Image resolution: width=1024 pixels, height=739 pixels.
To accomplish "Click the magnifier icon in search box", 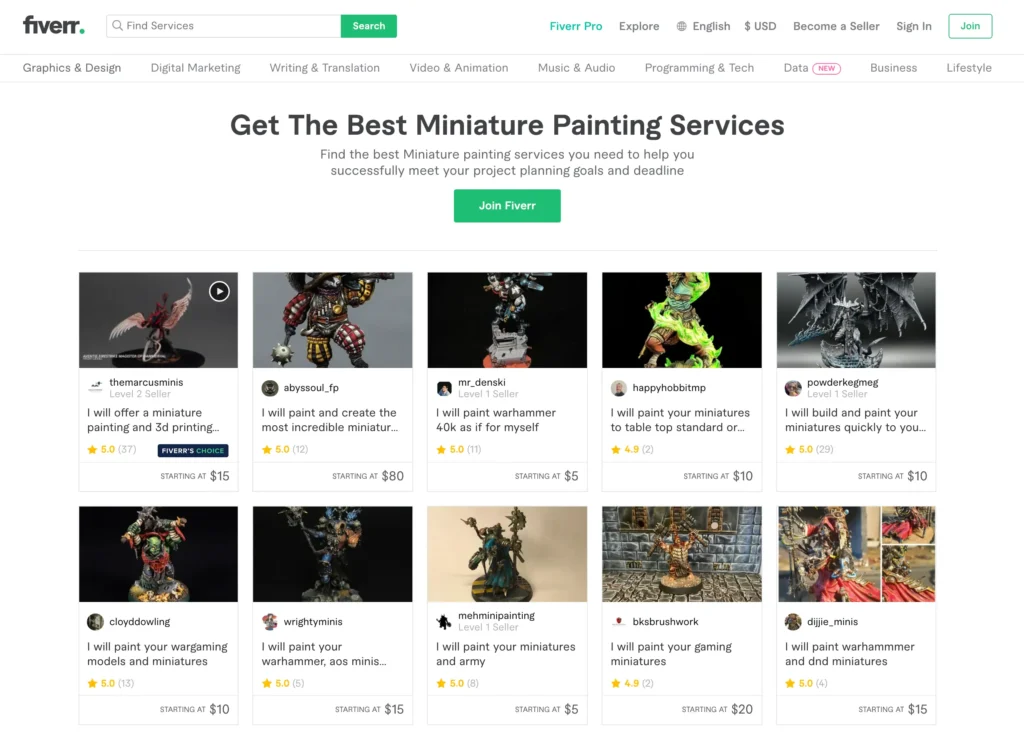I will [118, 25].
